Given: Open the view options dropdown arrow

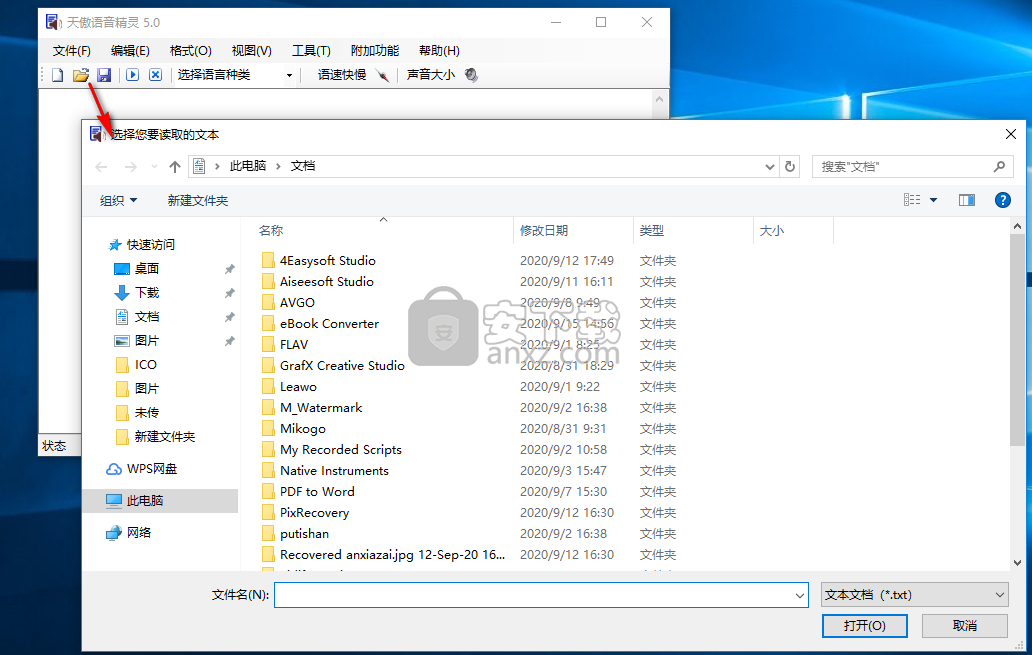Looking at the screenshot, I should coord(933,199).
